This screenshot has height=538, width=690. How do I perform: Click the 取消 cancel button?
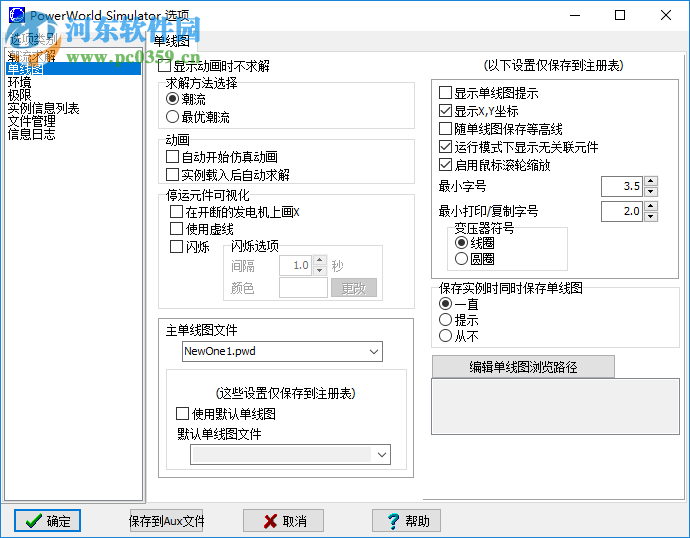pos(283,521)
